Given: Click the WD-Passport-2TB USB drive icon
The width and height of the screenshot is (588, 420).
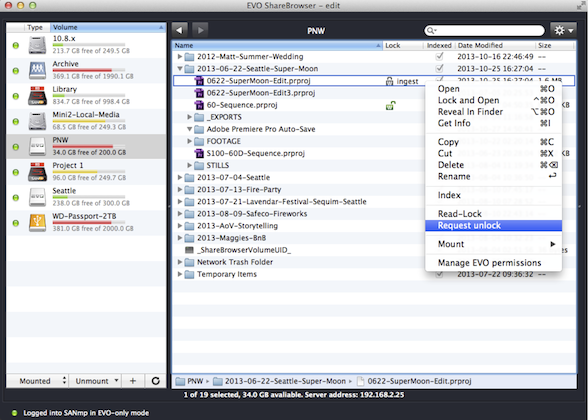Looking at the screenshot, I should point(38,223).
